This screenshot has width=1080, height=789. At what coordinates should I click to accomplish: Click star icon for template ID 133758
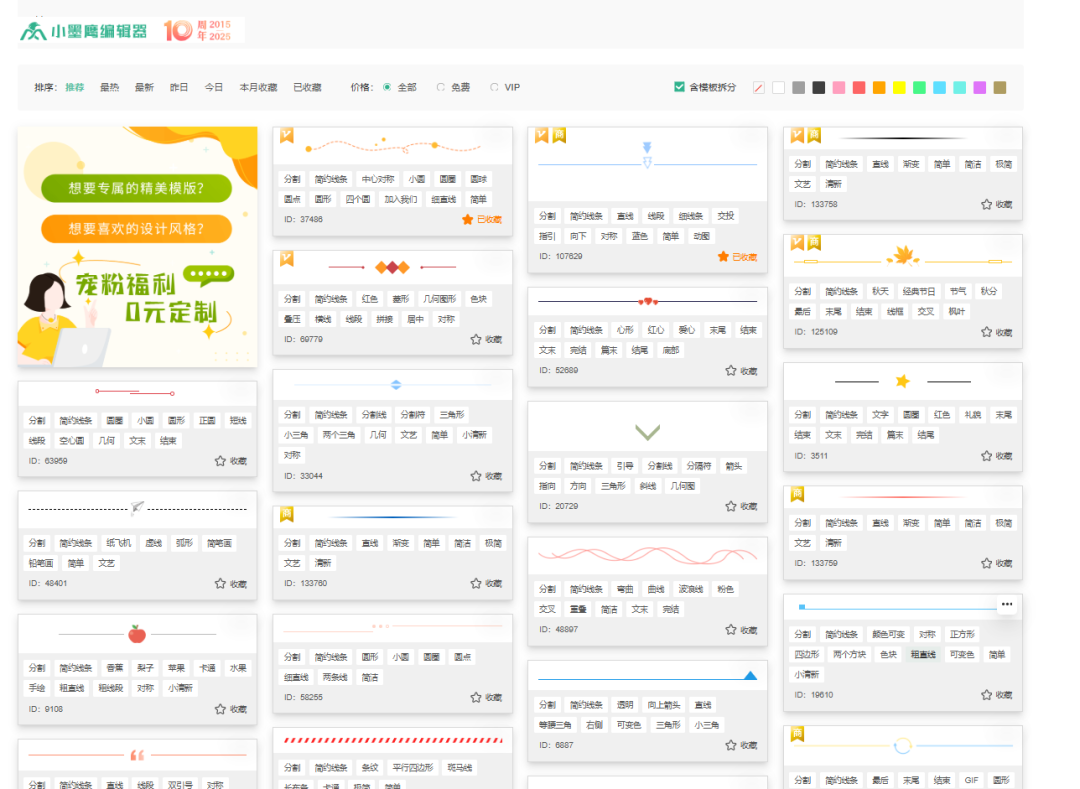click(x=986, y=204)
